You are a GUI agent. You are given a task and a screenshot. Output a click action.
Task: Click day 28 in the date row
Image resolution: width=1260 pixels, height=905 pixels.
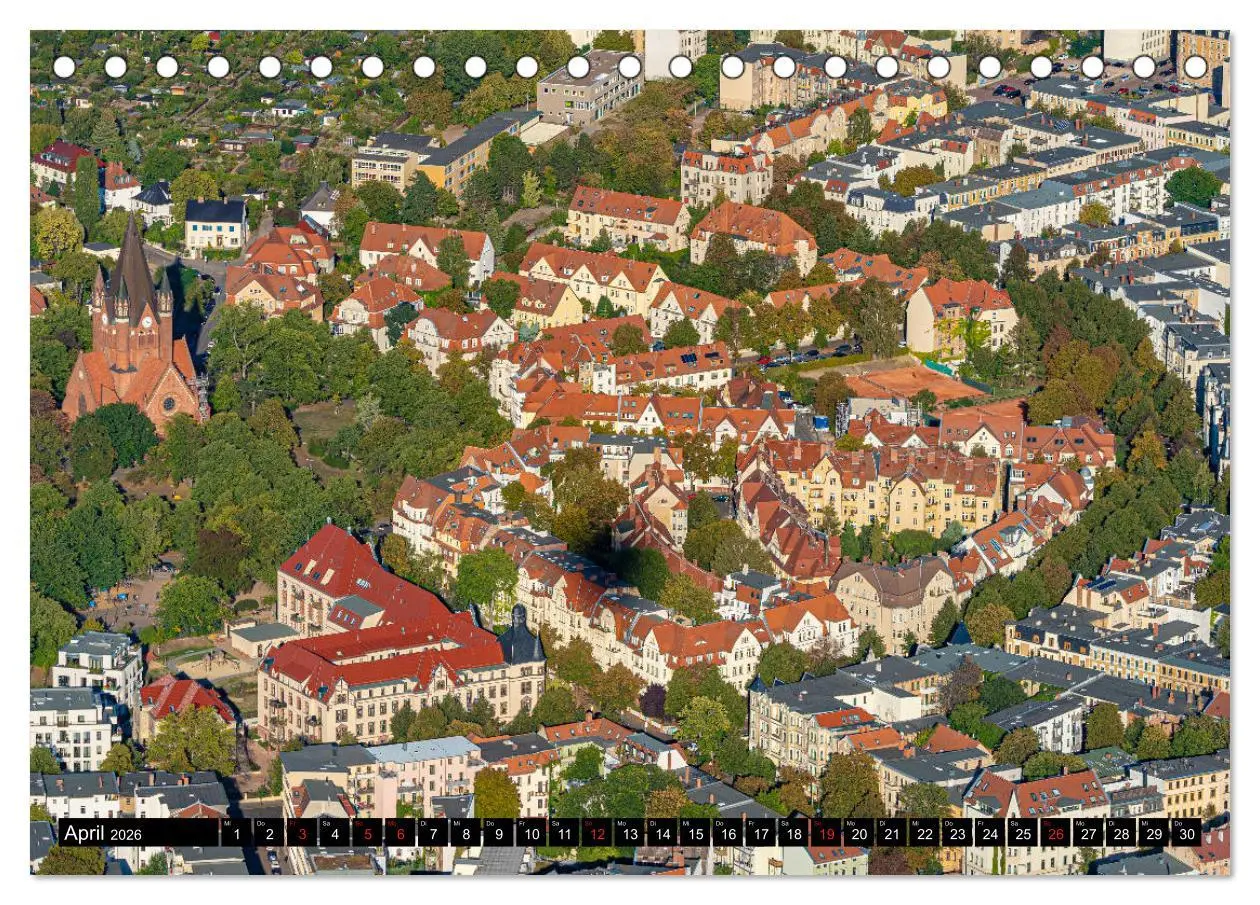click(x=1121, y=833)
